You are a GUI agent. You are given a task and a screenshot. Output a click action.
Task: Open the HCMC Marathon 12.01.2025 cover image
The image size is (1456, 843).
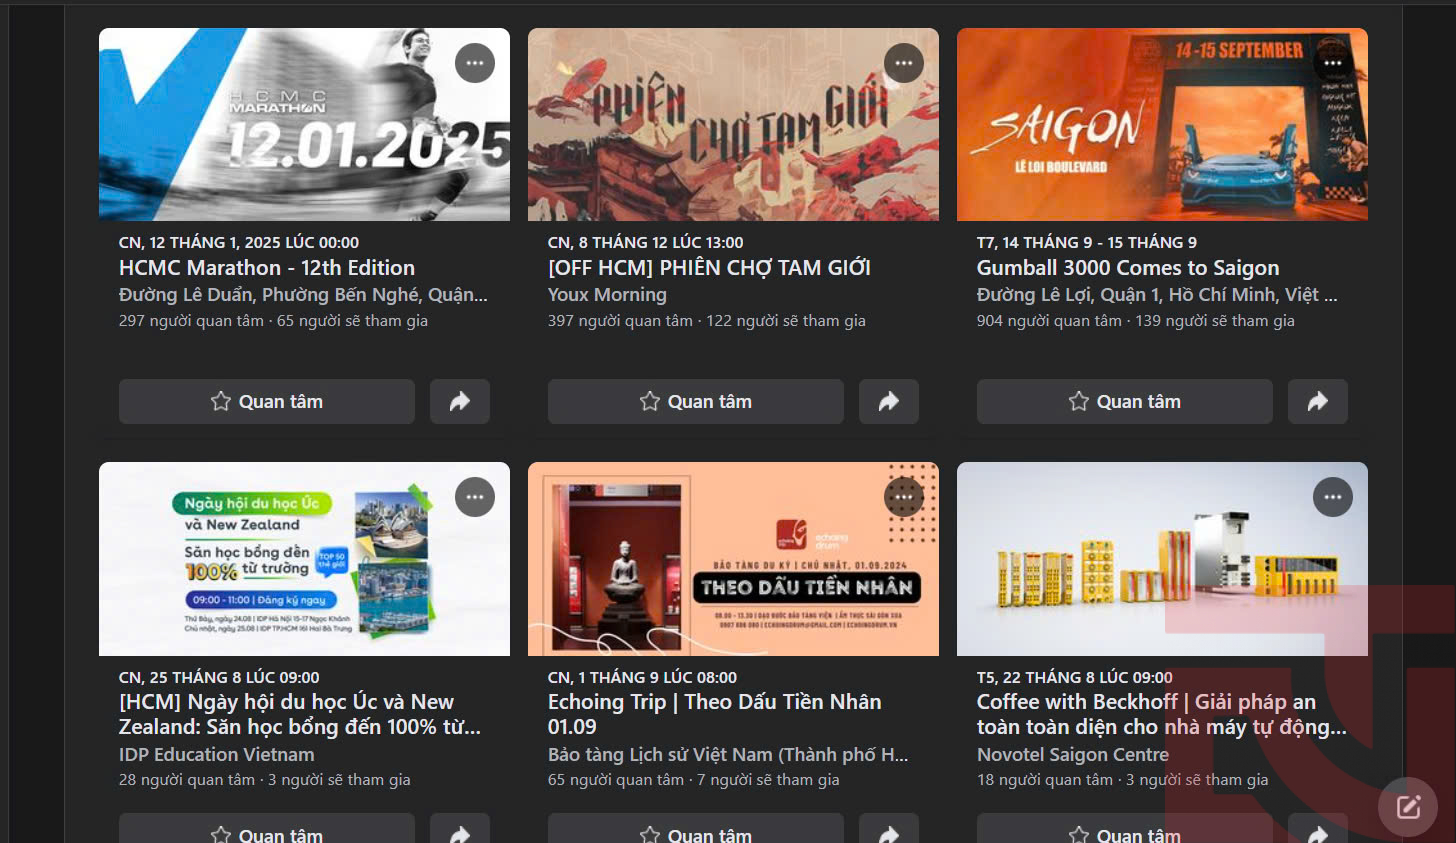[304, 124]
